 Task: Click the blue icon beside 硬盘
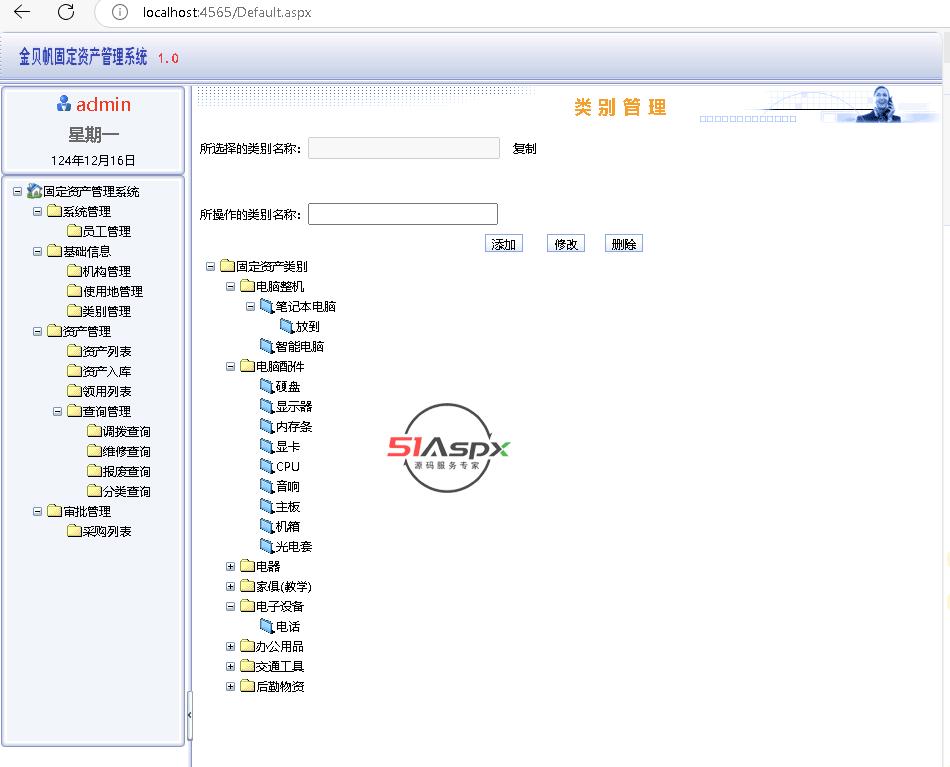click(266, 386)
